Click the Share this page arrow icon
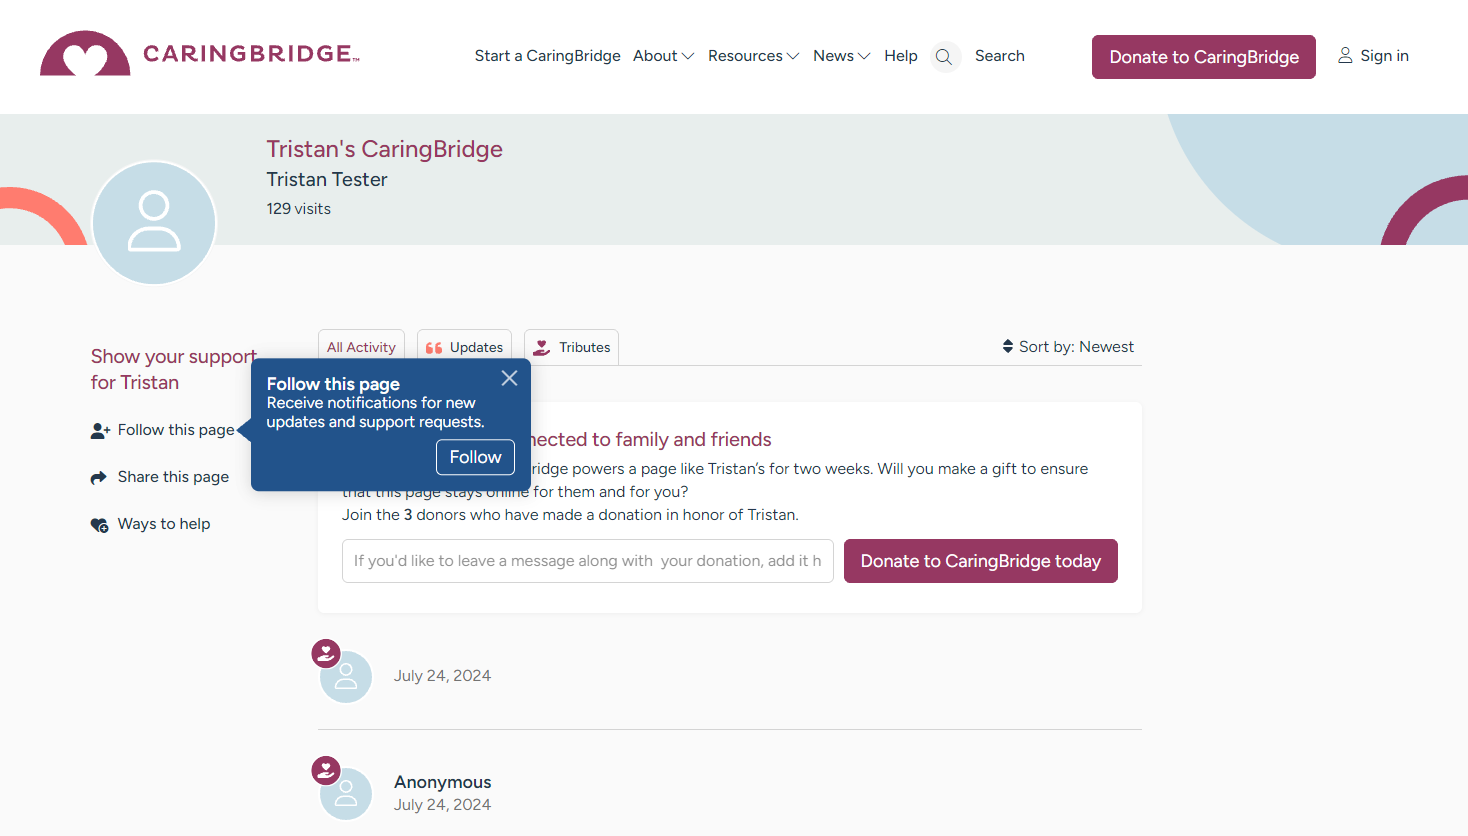Screen dimensions: 1468x836 [99, 478]
